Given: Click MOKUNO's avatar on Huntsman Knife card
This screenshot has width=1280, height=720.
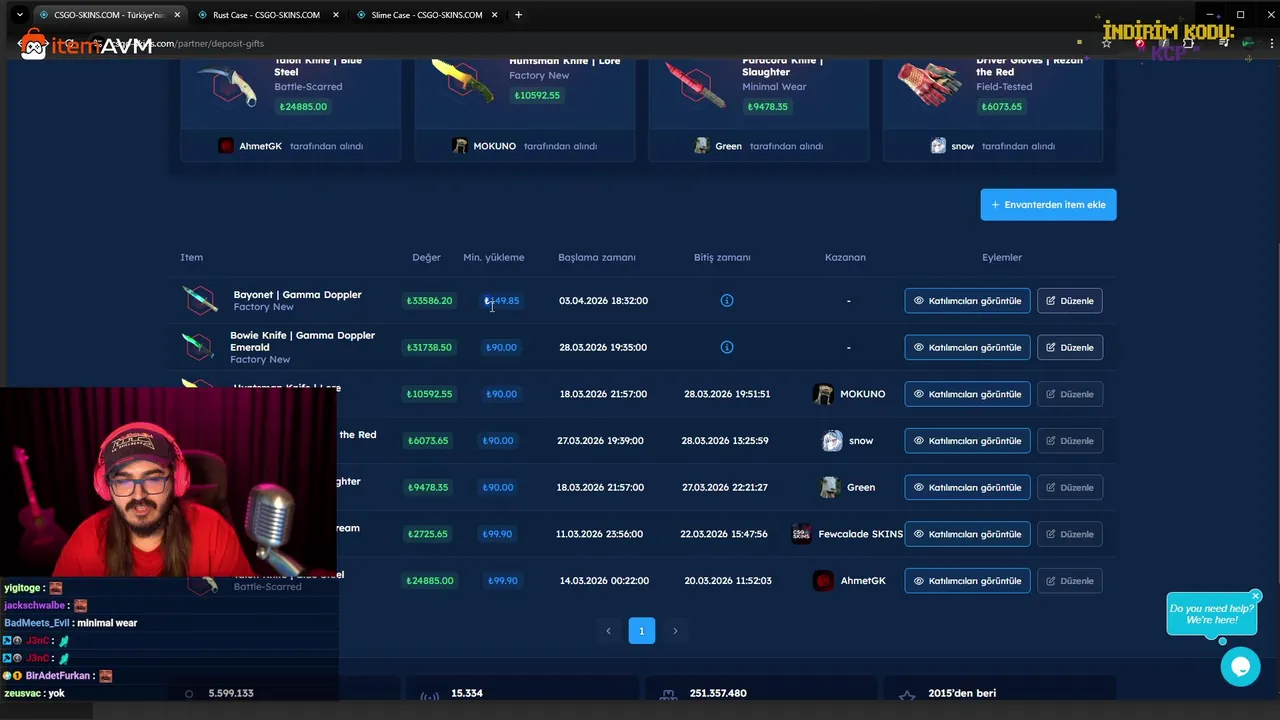Looking at the screenshot, I should 460,146.
